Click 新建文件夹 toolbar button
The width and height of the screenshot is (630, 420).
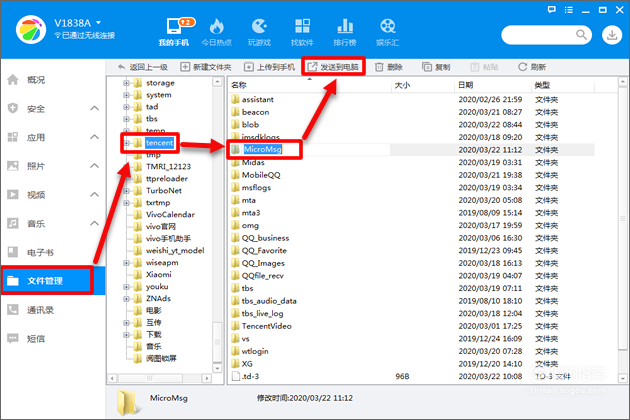click(206, 67)
